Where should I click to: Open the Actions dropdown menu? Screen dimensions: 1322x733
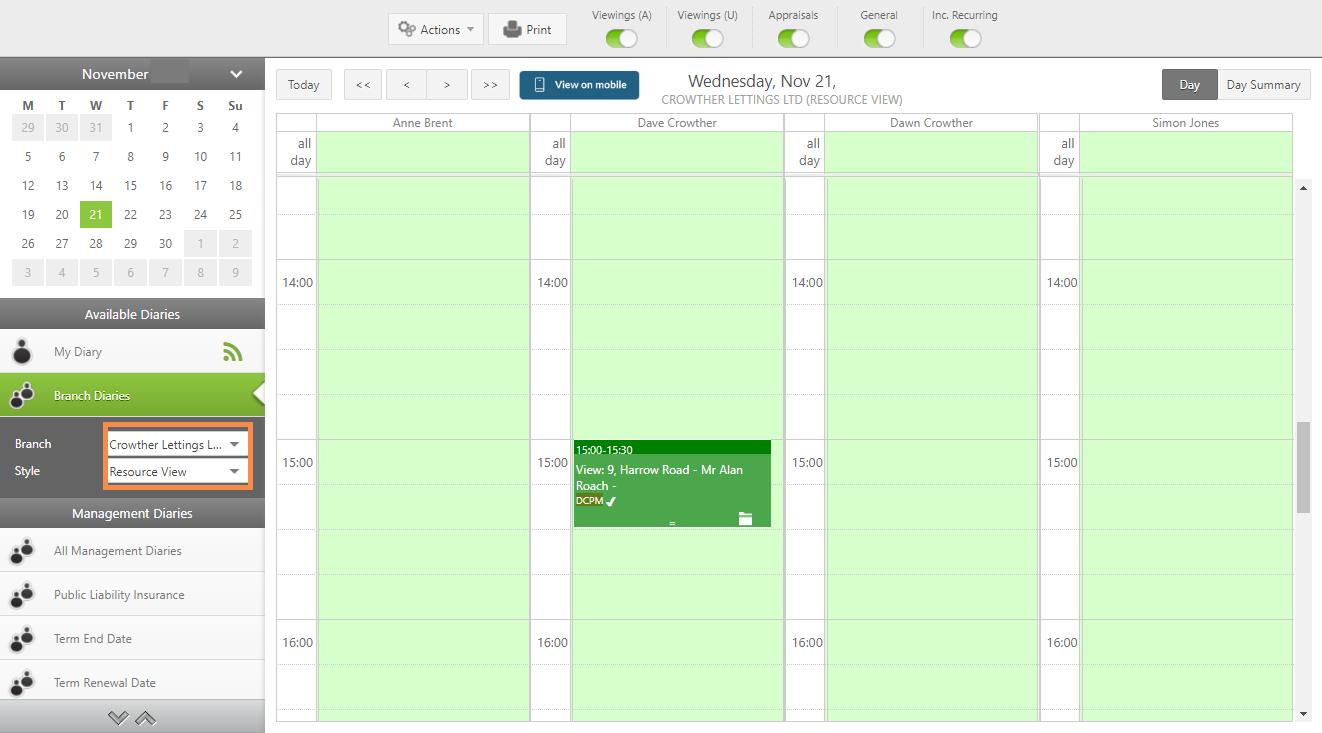436,29
